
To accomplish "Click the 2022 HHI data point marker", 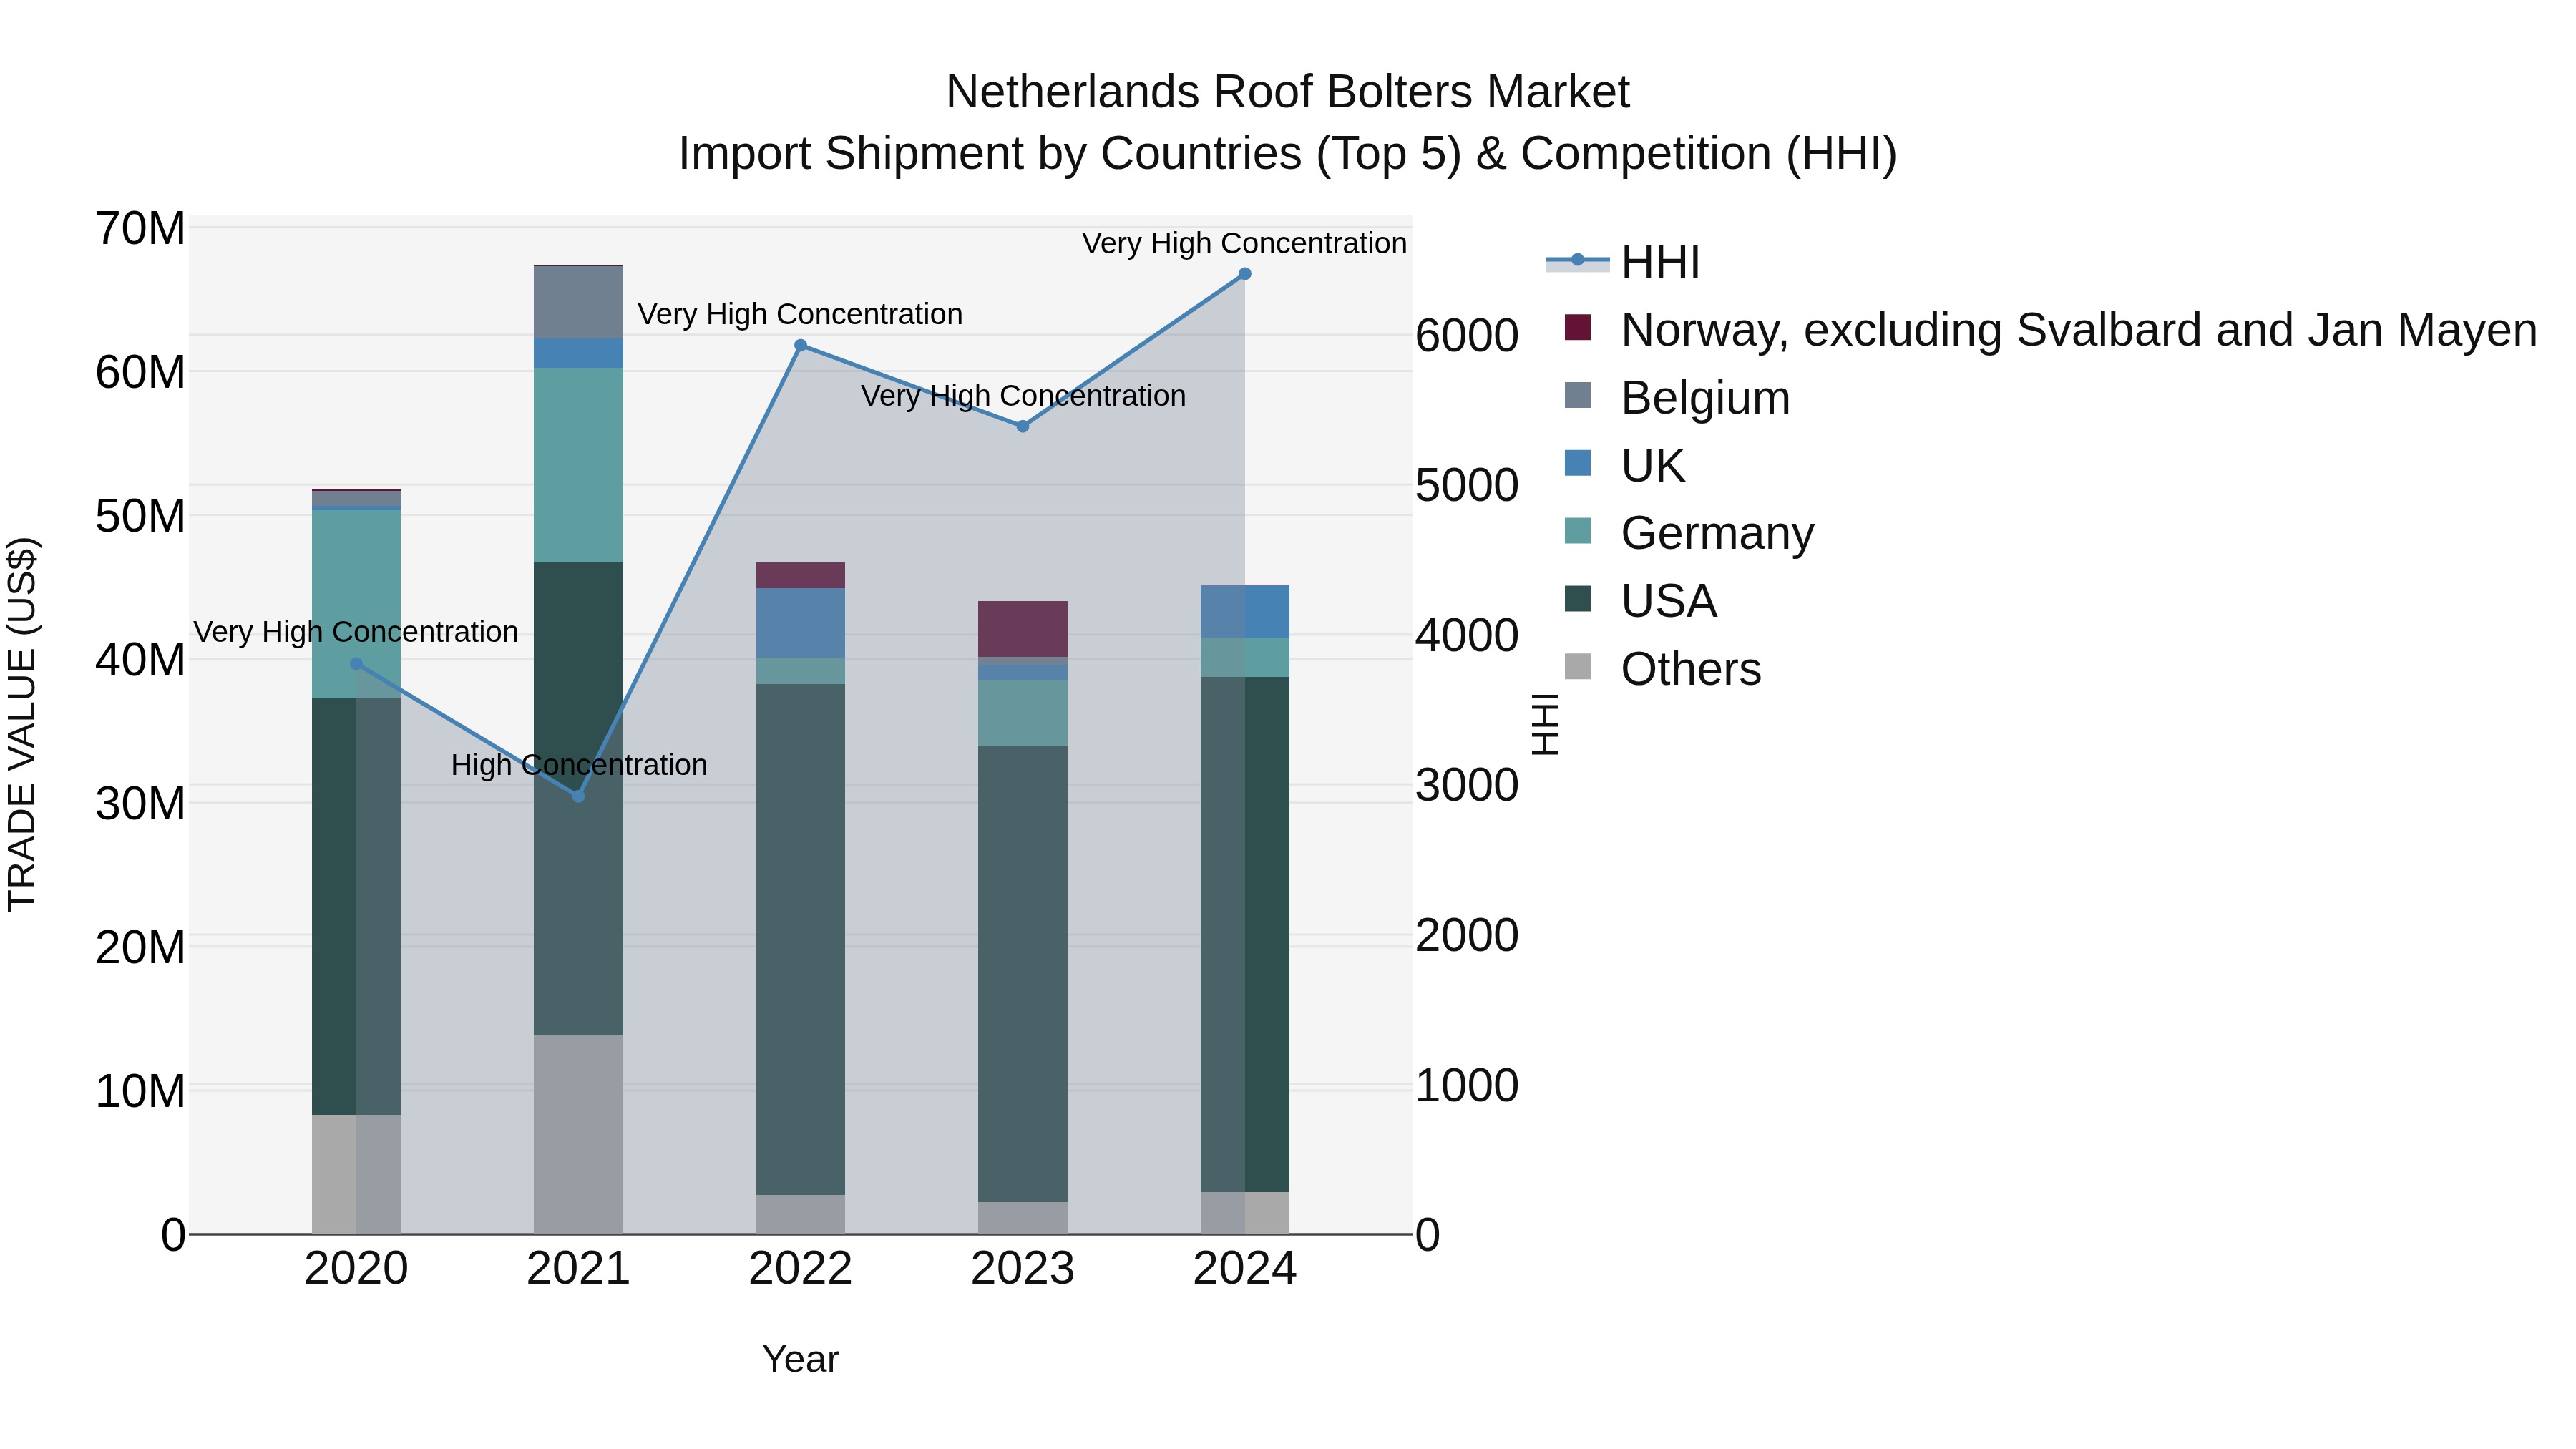I will [800, 346].
